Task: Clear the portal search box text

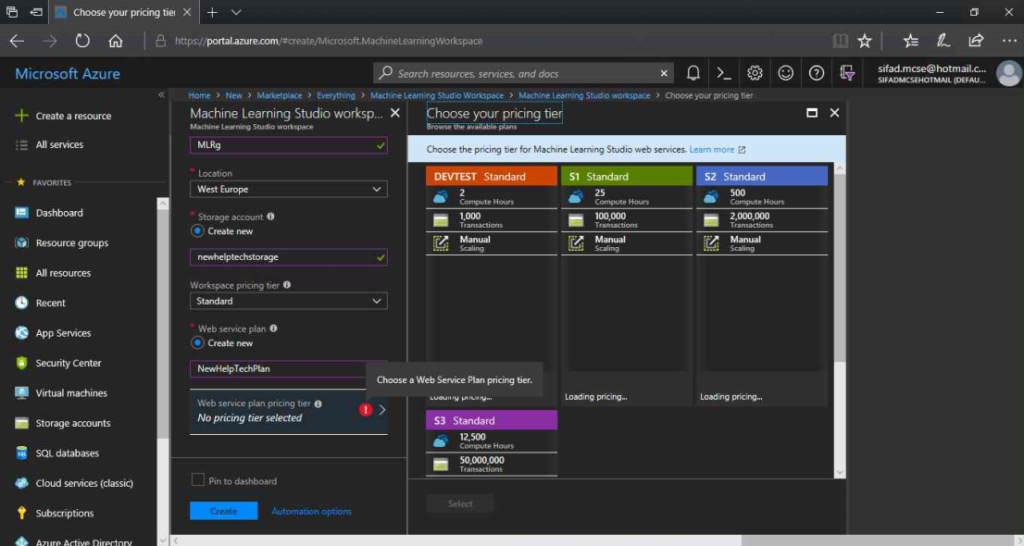Action: tap(664, 73)
